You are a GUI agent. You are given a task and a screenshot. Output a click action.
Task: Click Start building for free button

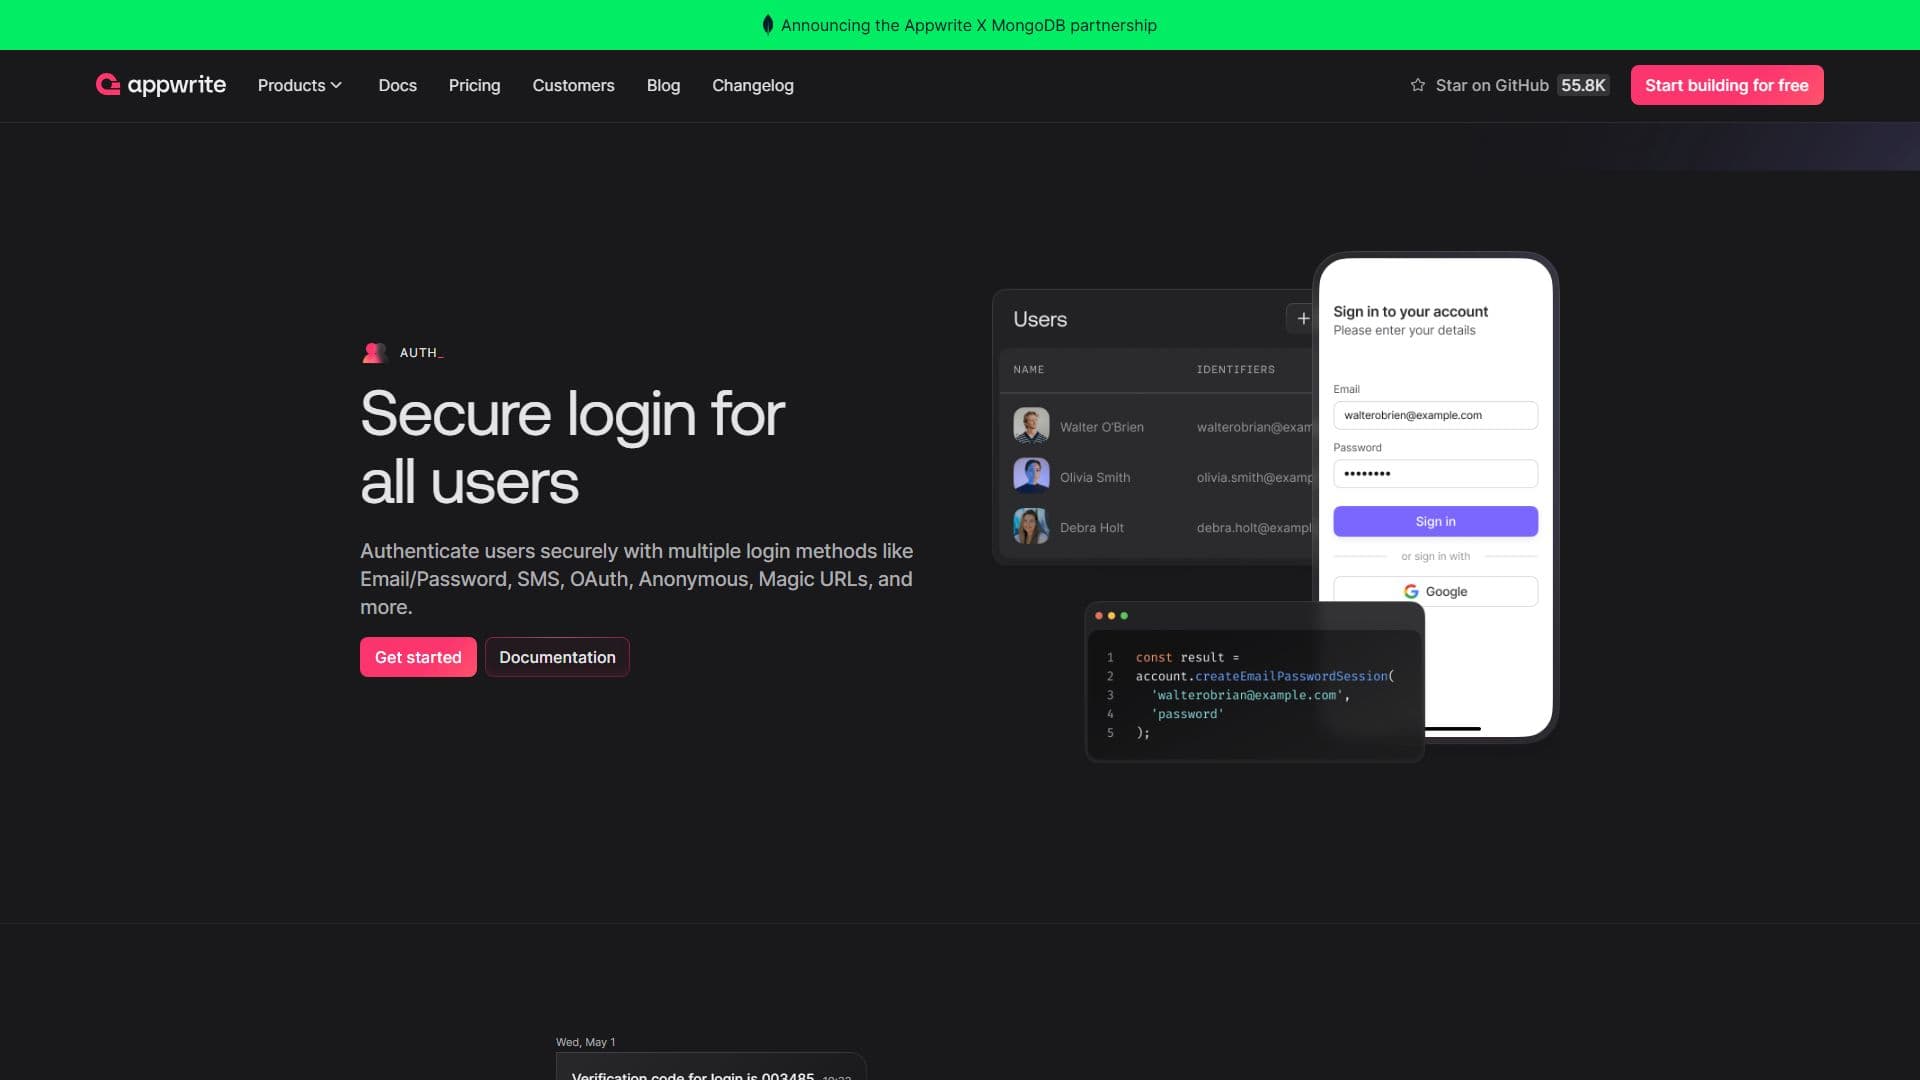(1726, 85)
